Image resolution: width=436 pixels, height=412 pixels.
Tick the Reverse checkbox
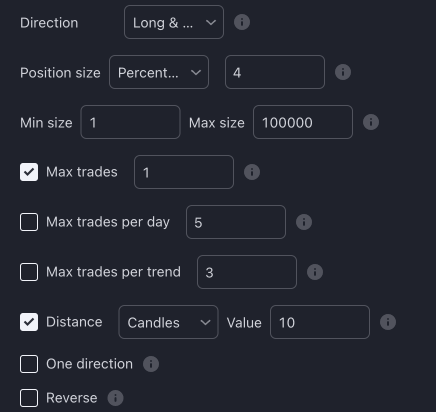pyautogui.click(x=29, y=398)
